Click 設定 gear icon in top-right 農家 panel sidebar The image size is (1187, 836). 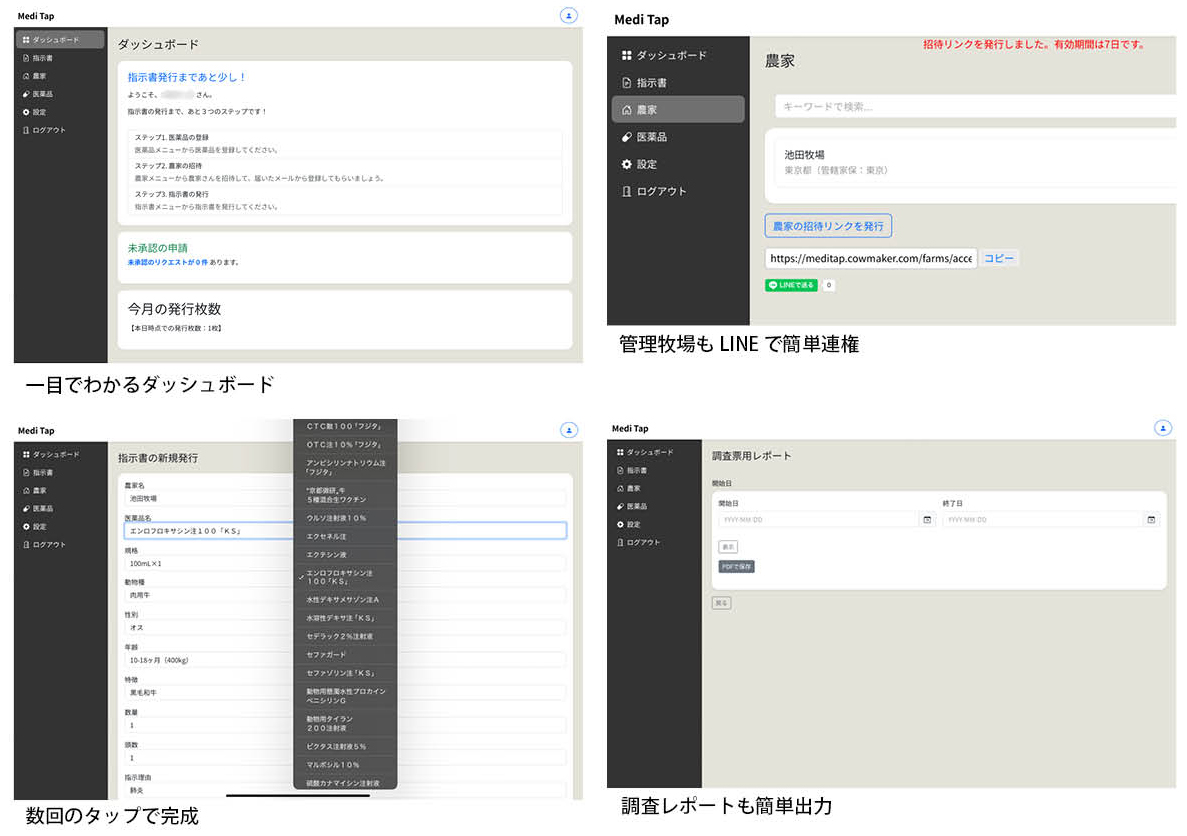627,164
